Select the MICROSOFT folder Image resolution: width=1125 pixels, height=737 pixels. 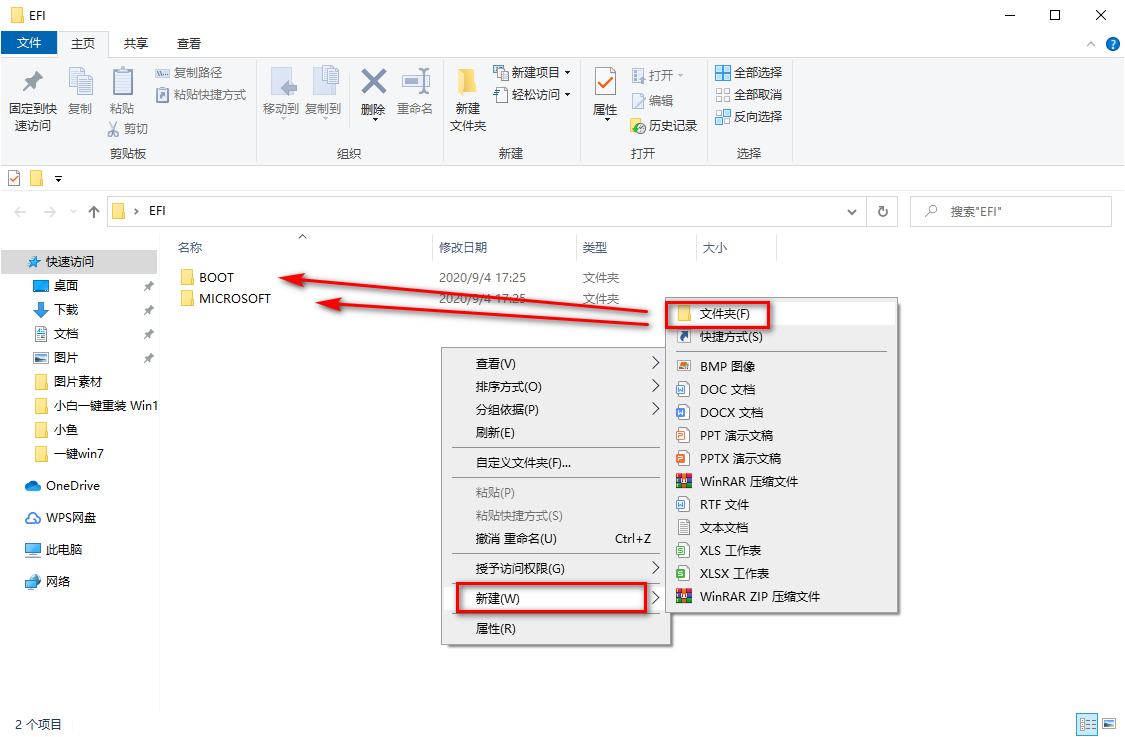(x=225, y=299)
